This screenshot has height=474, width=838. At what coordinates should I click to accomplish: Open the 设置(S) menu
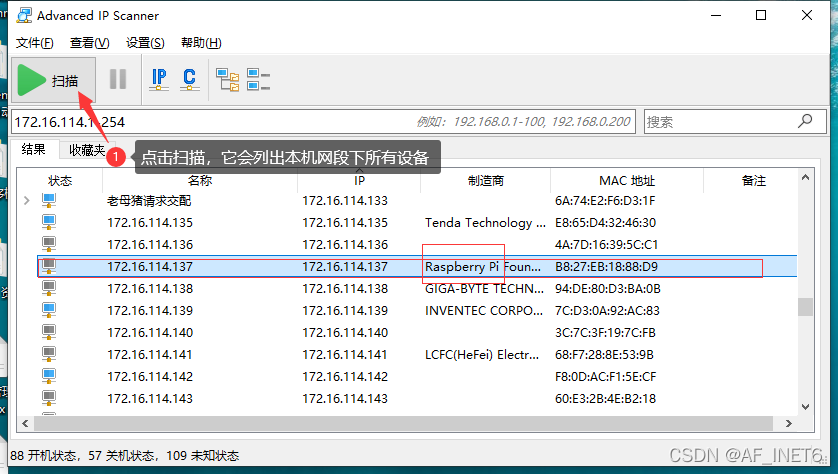145,43
